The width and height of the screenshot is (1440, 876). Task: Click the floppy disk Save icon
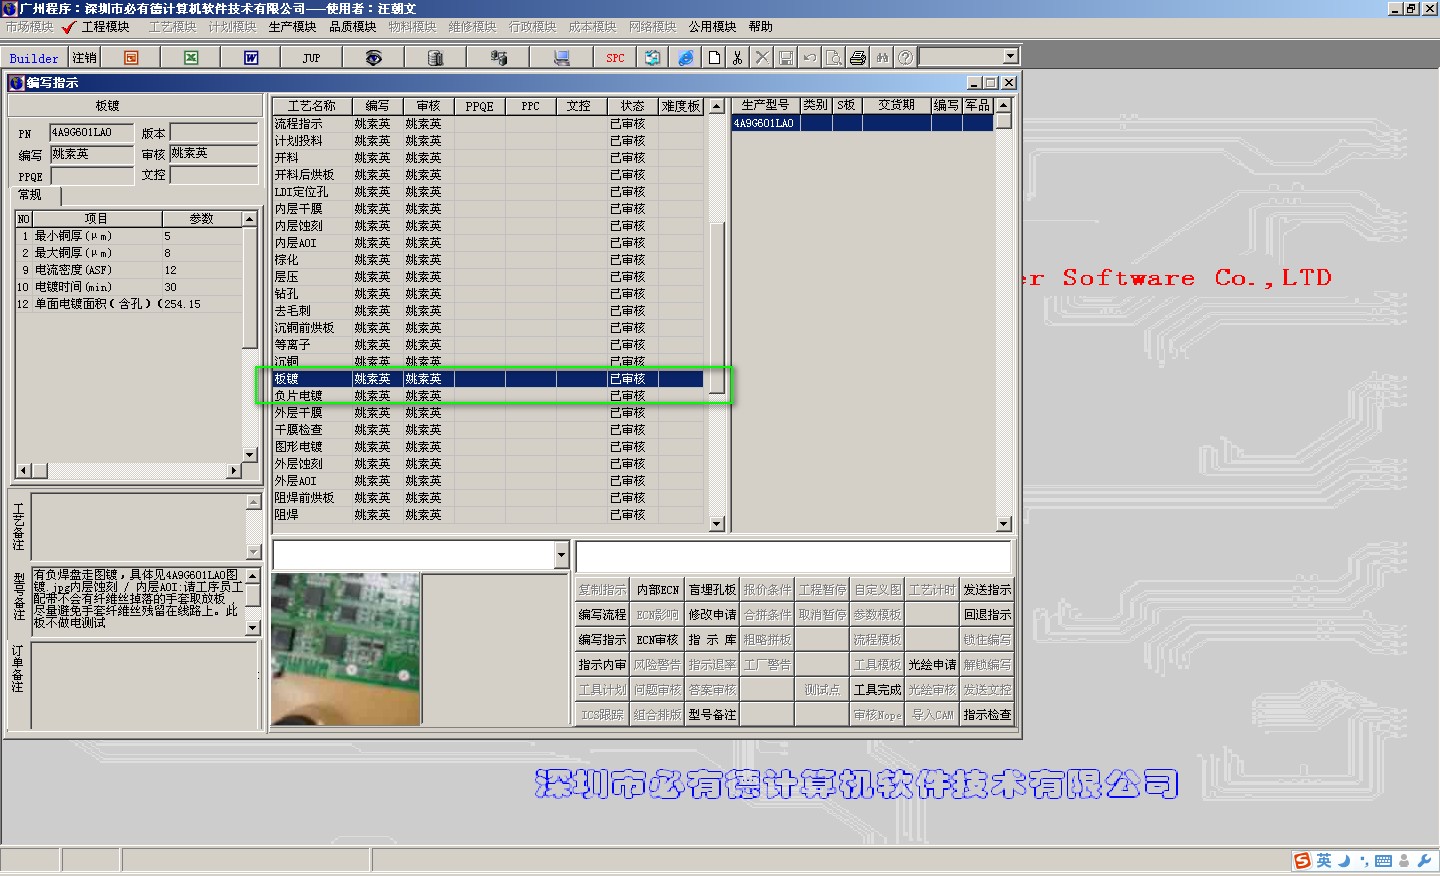pyautogui.click(x=786, y=58)
